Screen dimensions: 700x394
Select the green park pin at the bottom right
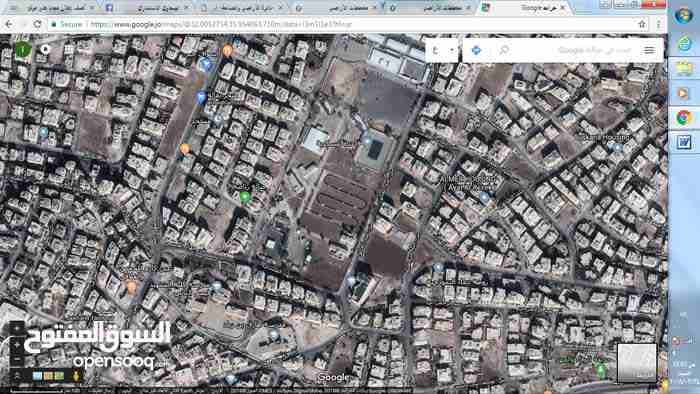tap(600, 369)
